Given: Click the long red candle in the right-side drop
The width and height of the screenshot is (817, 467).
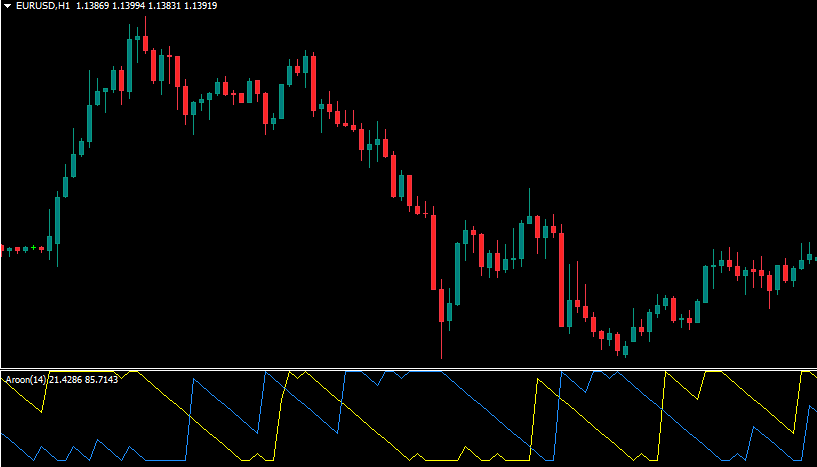Looking at the screenshot, I should [561, 279].
